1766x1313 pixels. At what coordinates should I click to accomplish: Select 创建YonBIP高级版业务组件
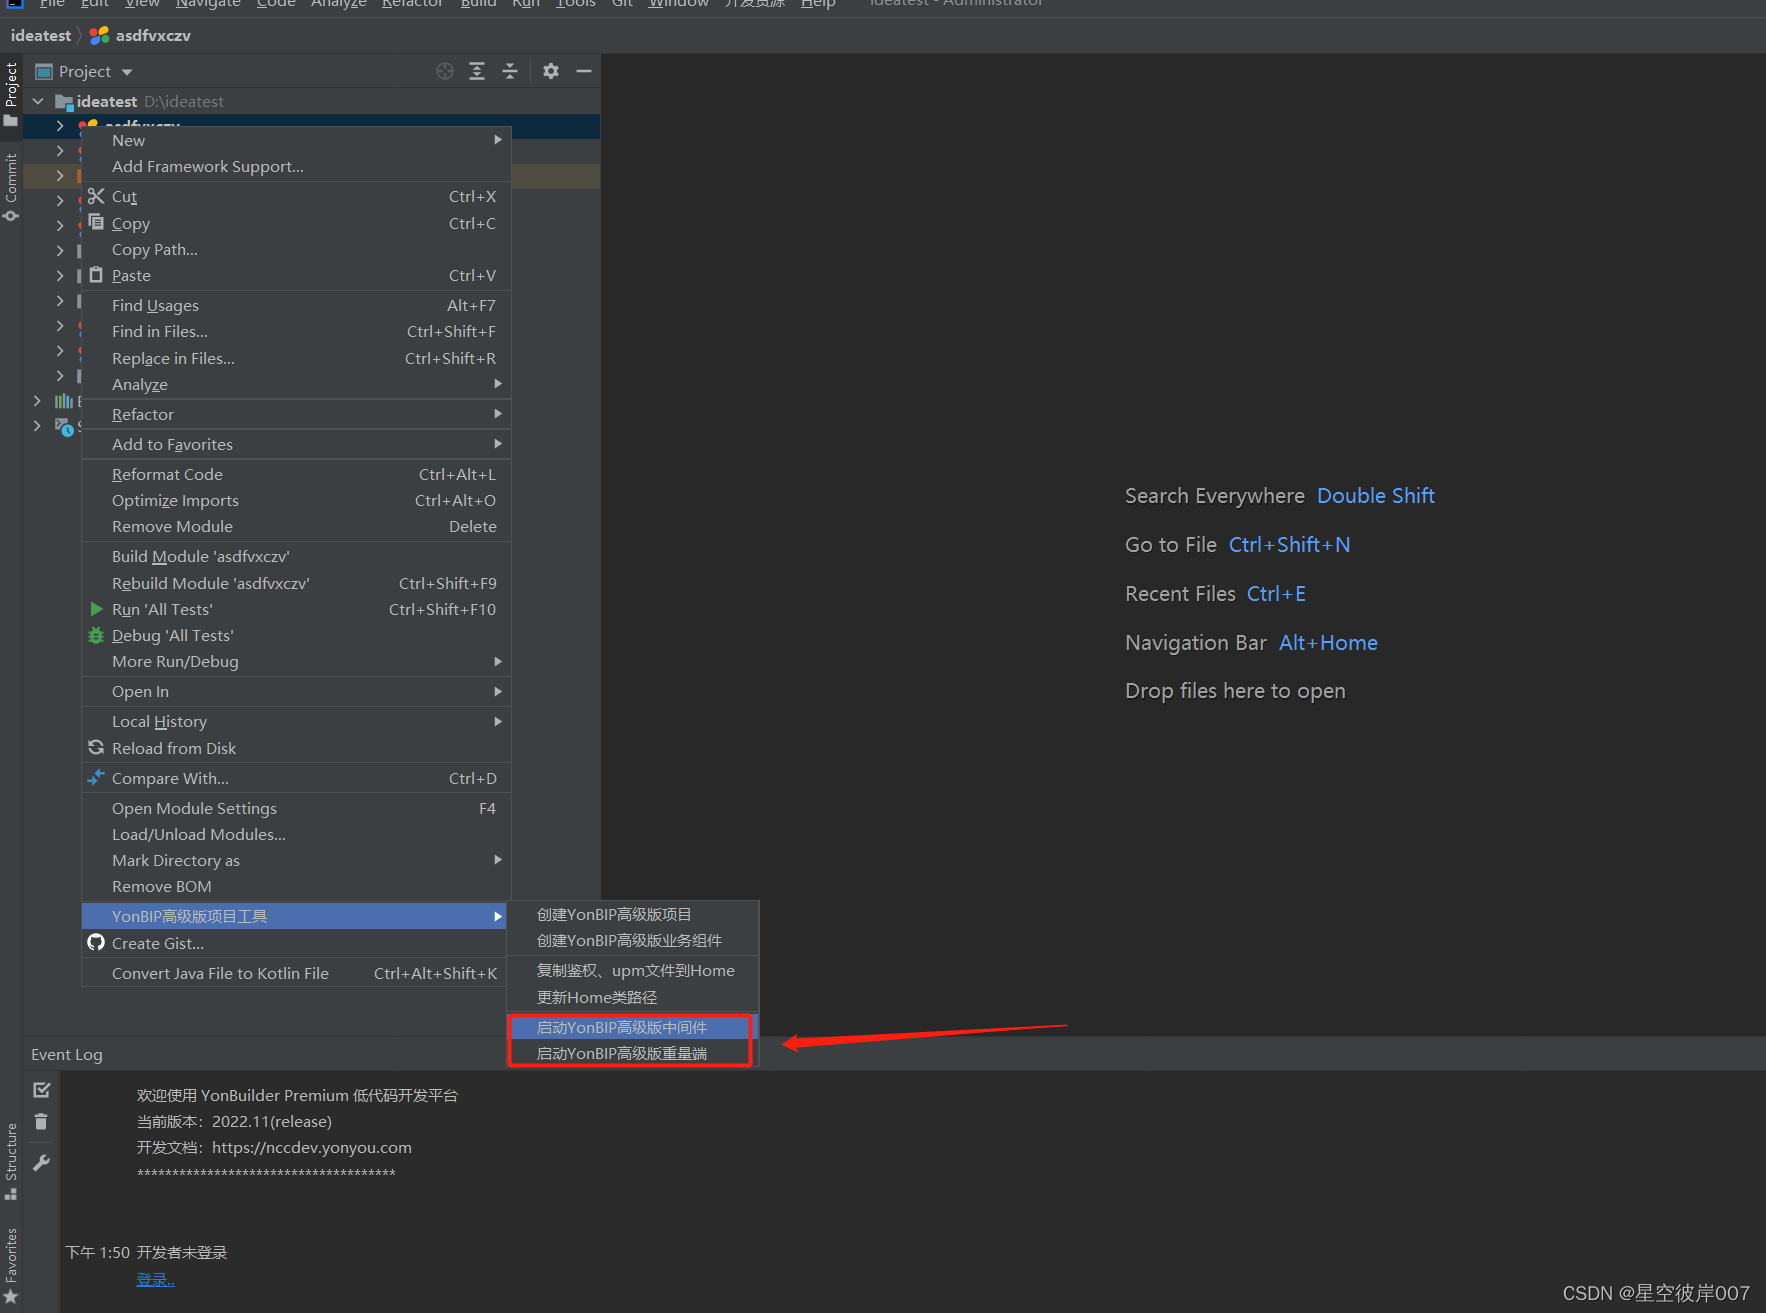633,941
